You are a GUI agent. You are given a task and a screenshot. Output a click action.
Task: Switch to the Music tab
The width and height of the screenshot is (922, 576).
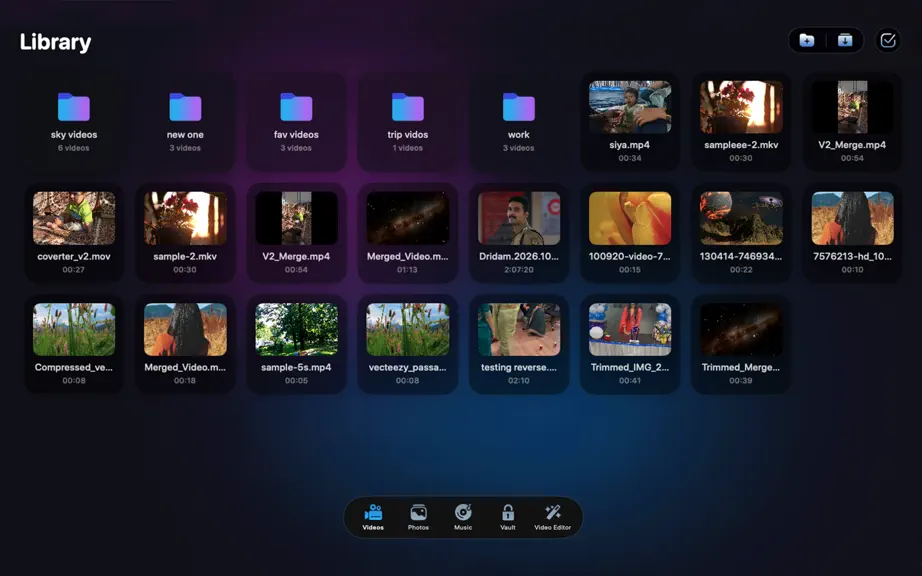tap(463, 517)
